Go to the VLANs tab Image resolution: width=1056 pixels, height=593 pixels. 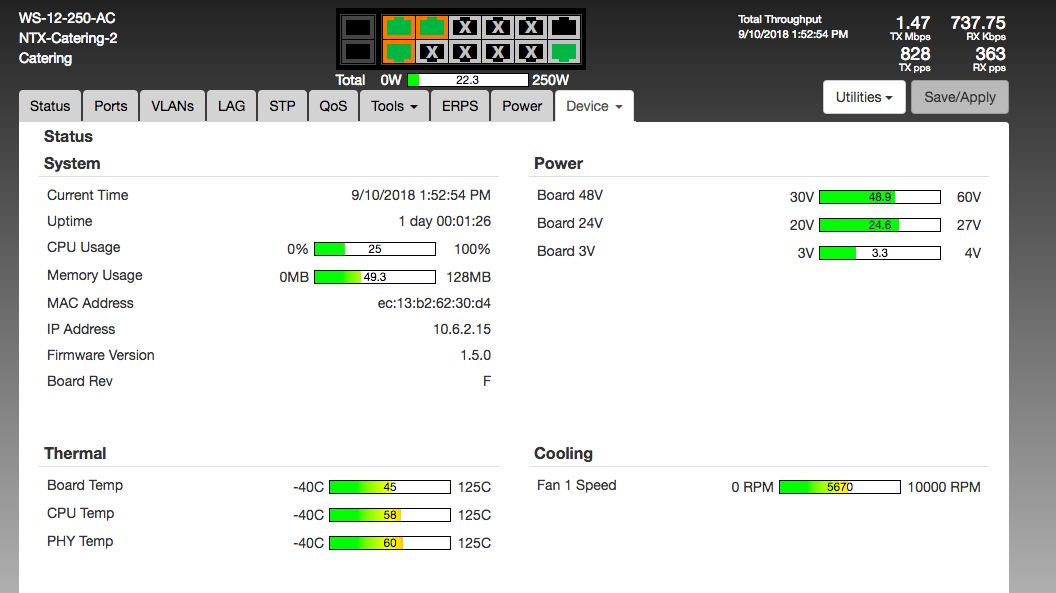point(173,106)
